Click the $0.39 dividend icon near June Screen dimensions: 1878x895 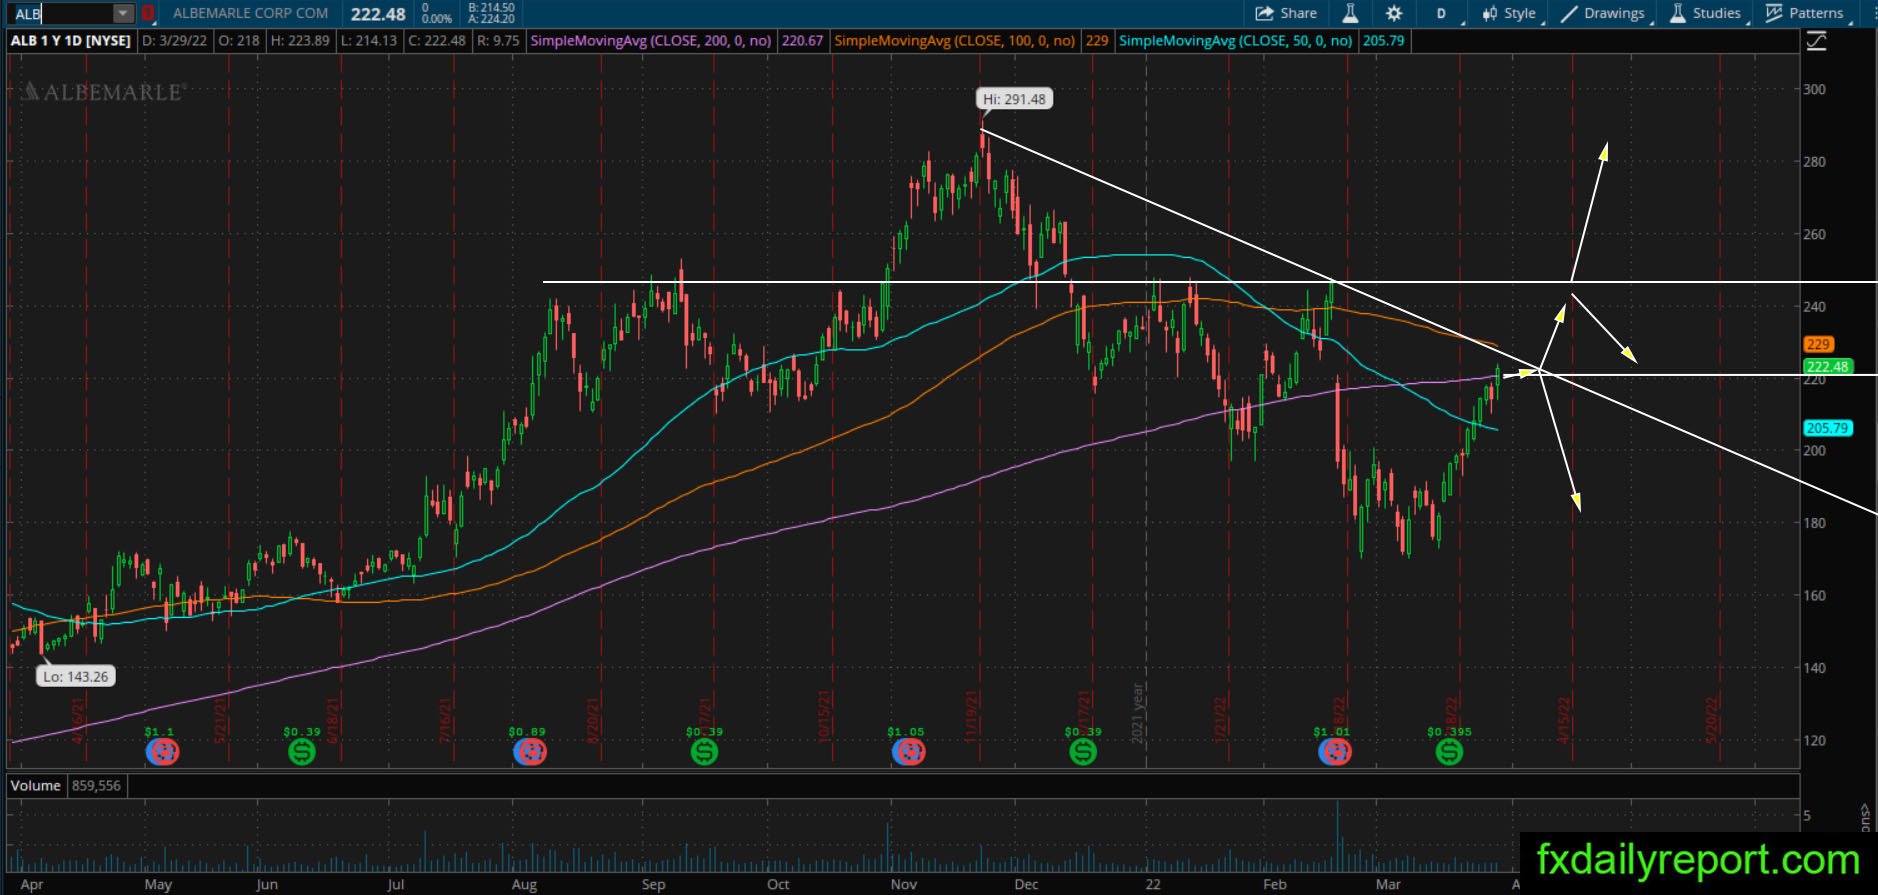(x=301, y=751)
